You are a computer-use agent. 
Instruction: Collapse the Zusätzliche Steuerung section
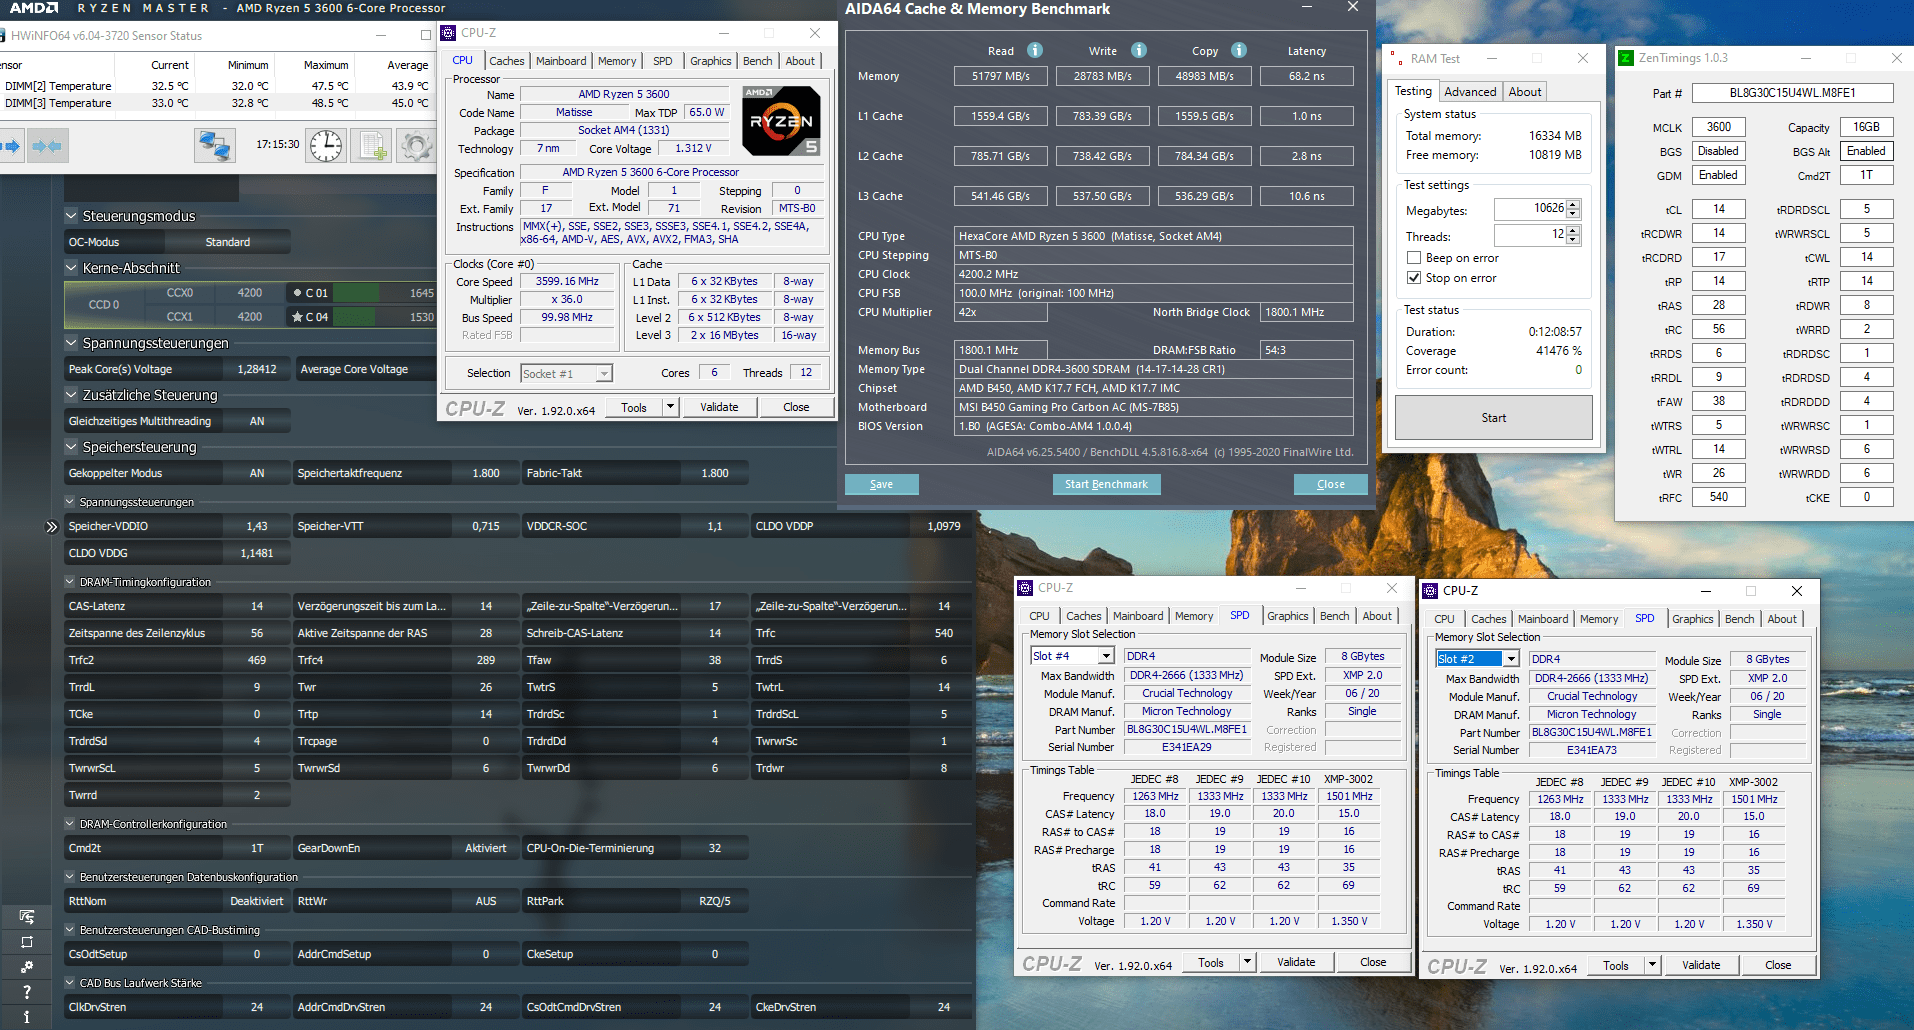point(71,395)
